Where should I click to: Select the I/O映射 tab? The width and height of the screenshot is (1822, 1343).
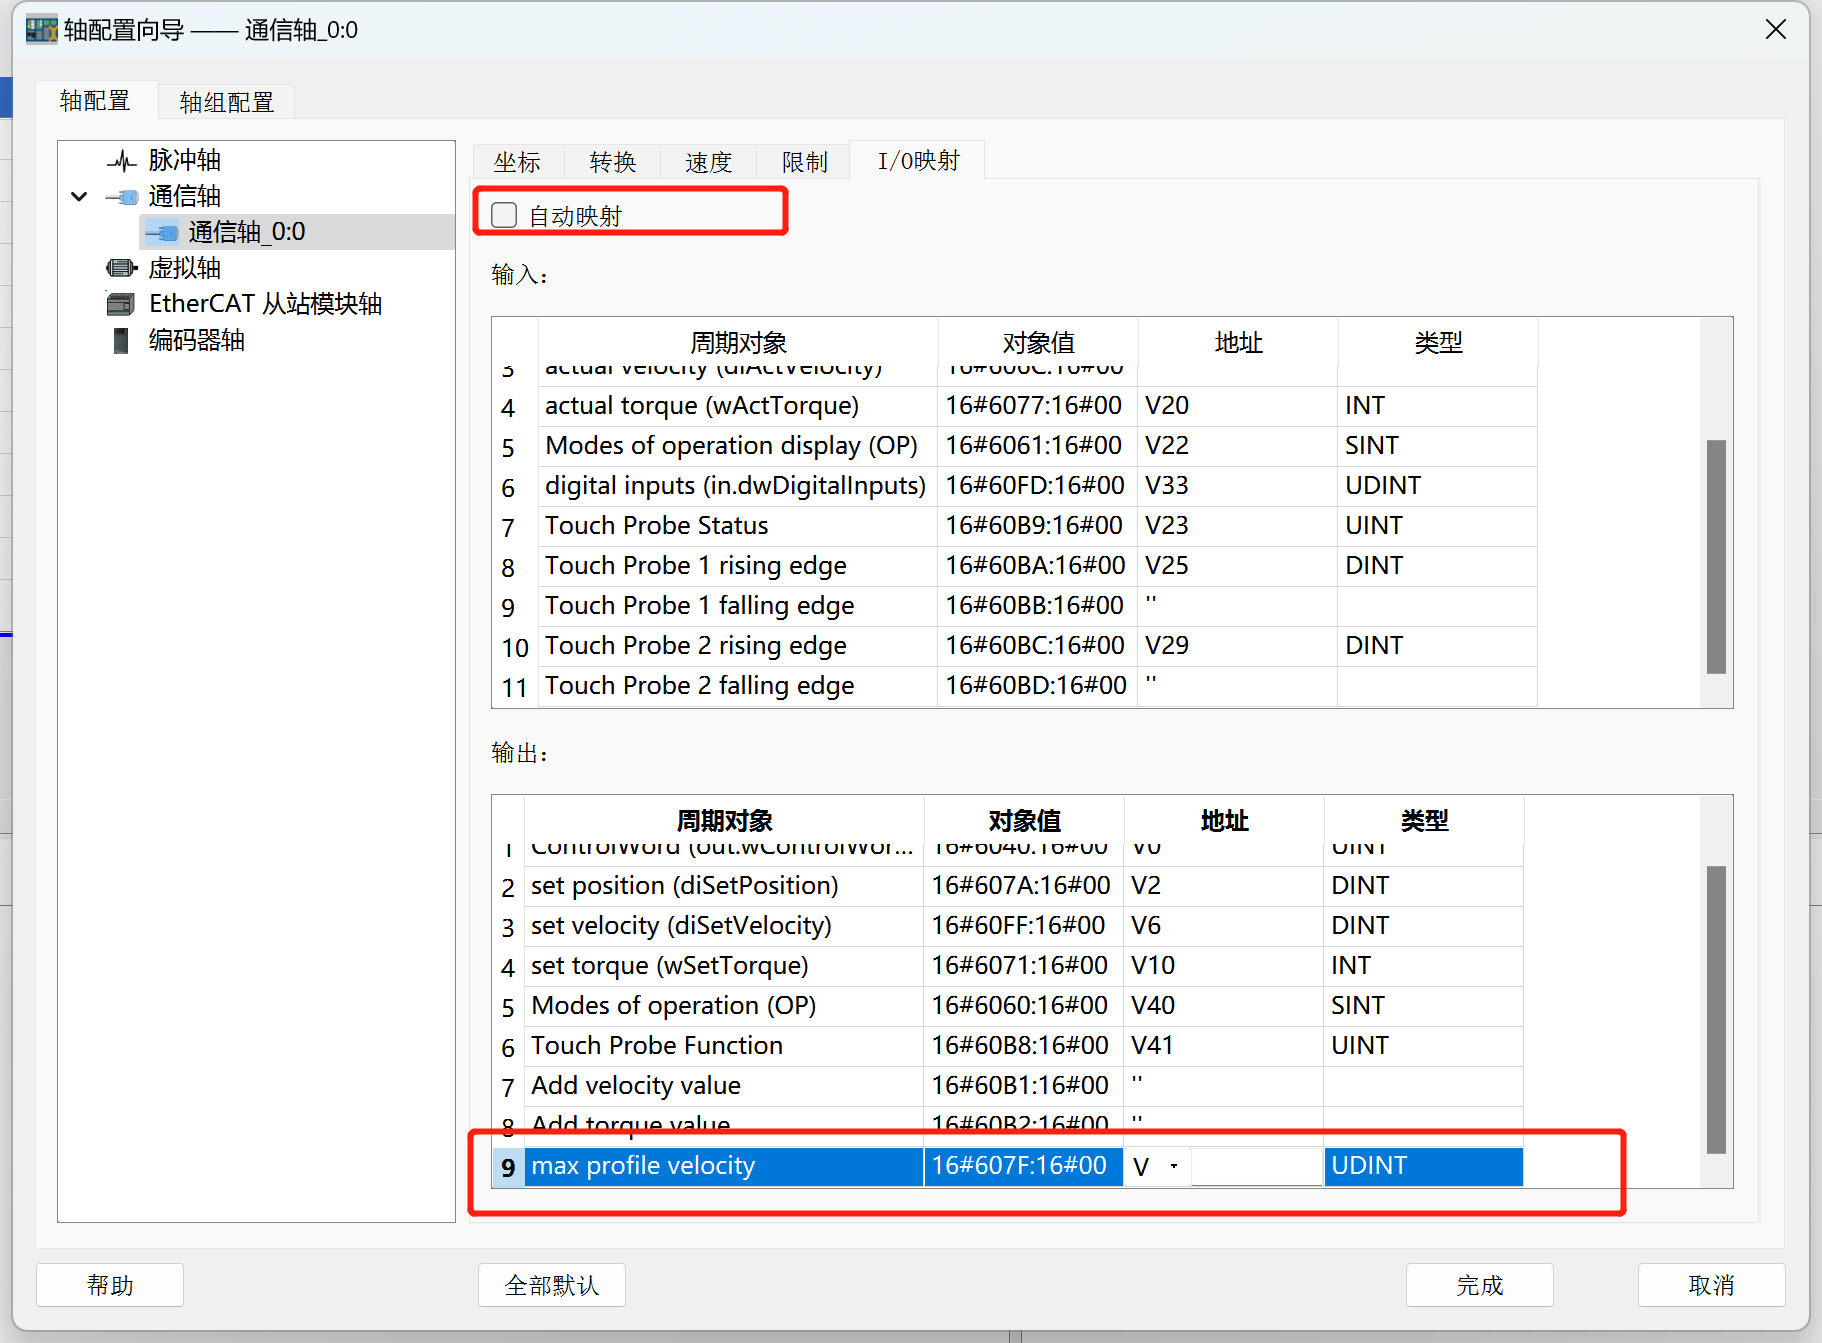(x=918, y=160)
